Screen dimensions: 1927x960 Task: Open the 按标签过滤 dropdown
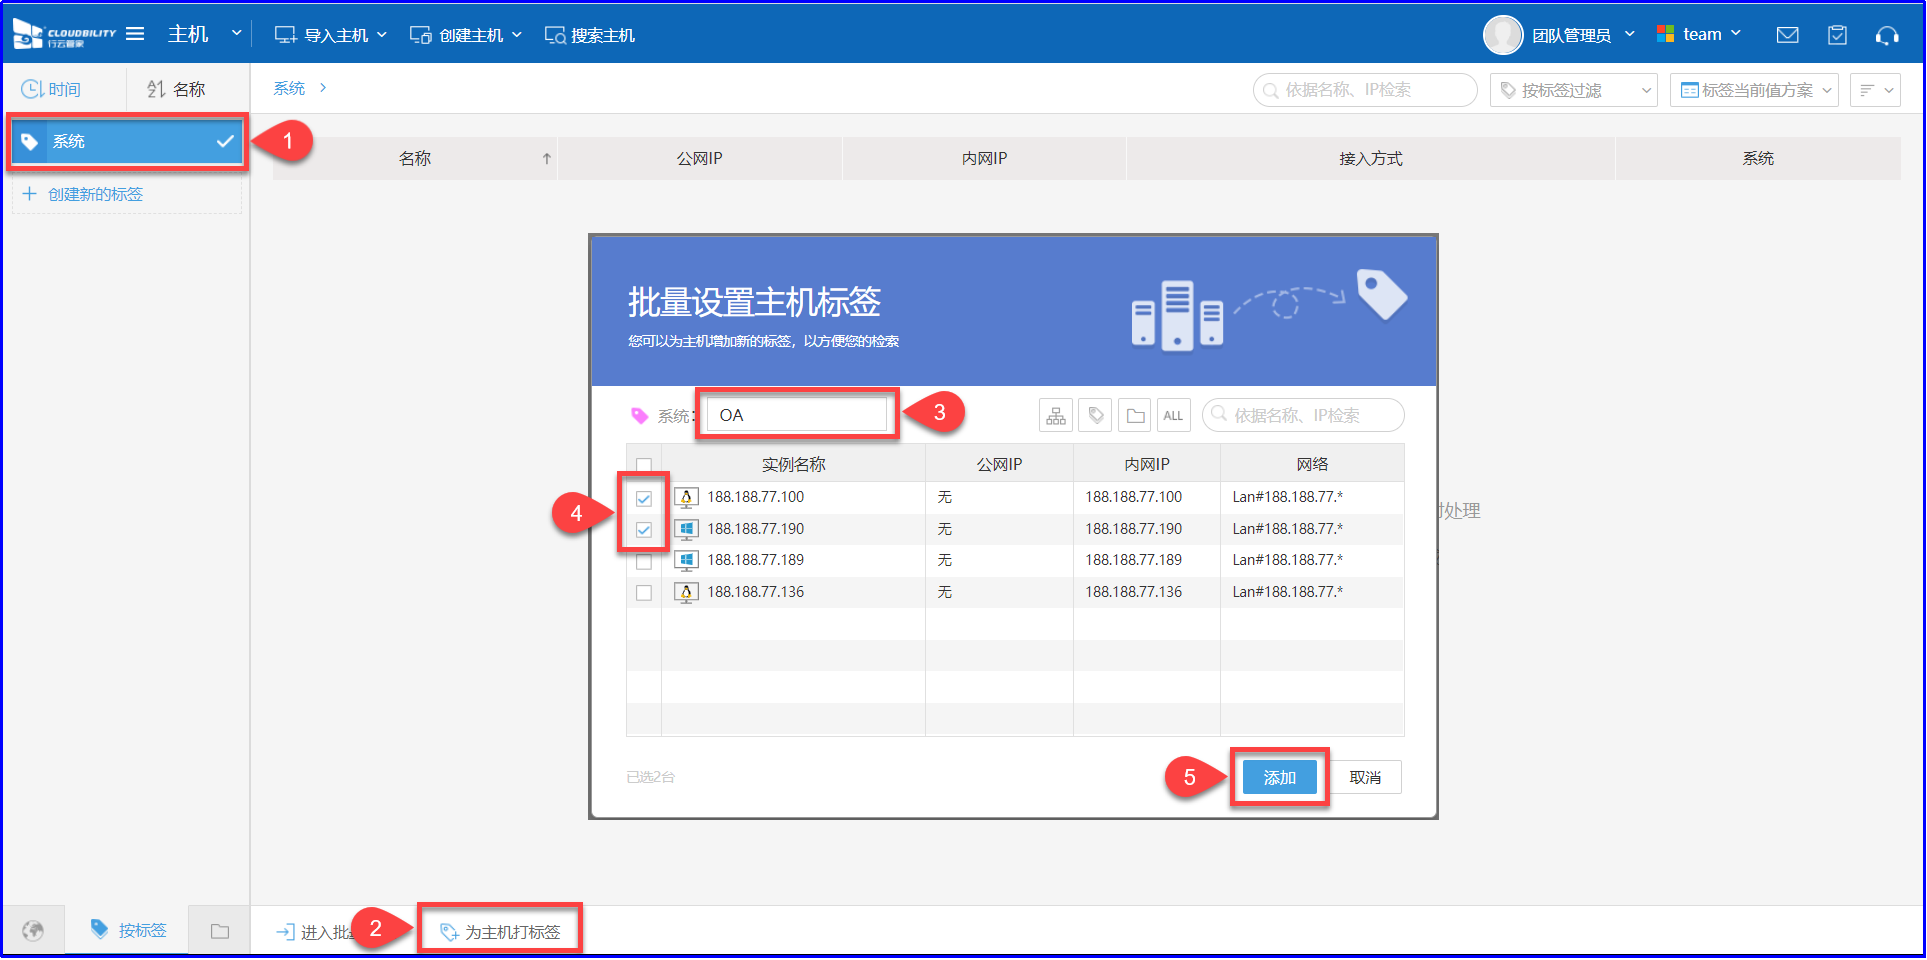coord(1573,90)
